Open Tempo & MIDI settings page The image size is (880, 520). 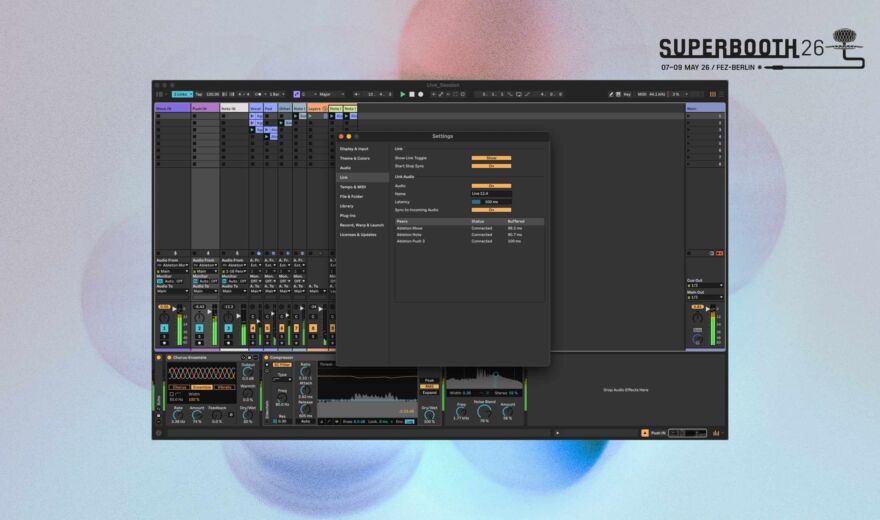point(352,187)
